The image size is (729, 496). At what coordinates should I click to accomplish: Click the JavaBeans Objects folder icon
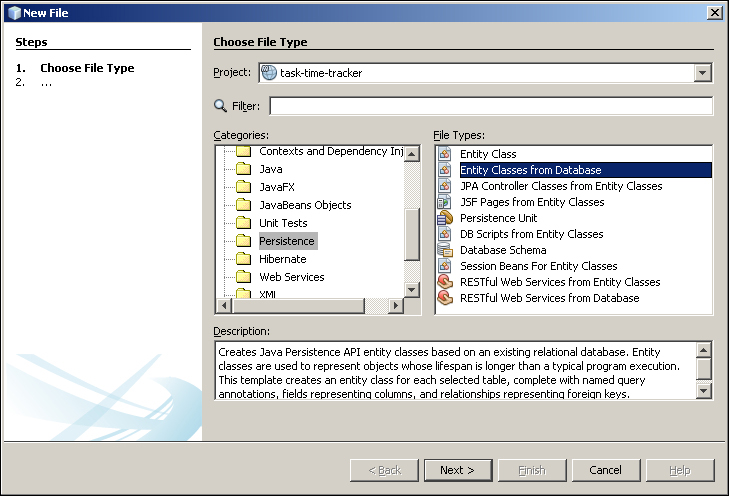tap(243, 205)
